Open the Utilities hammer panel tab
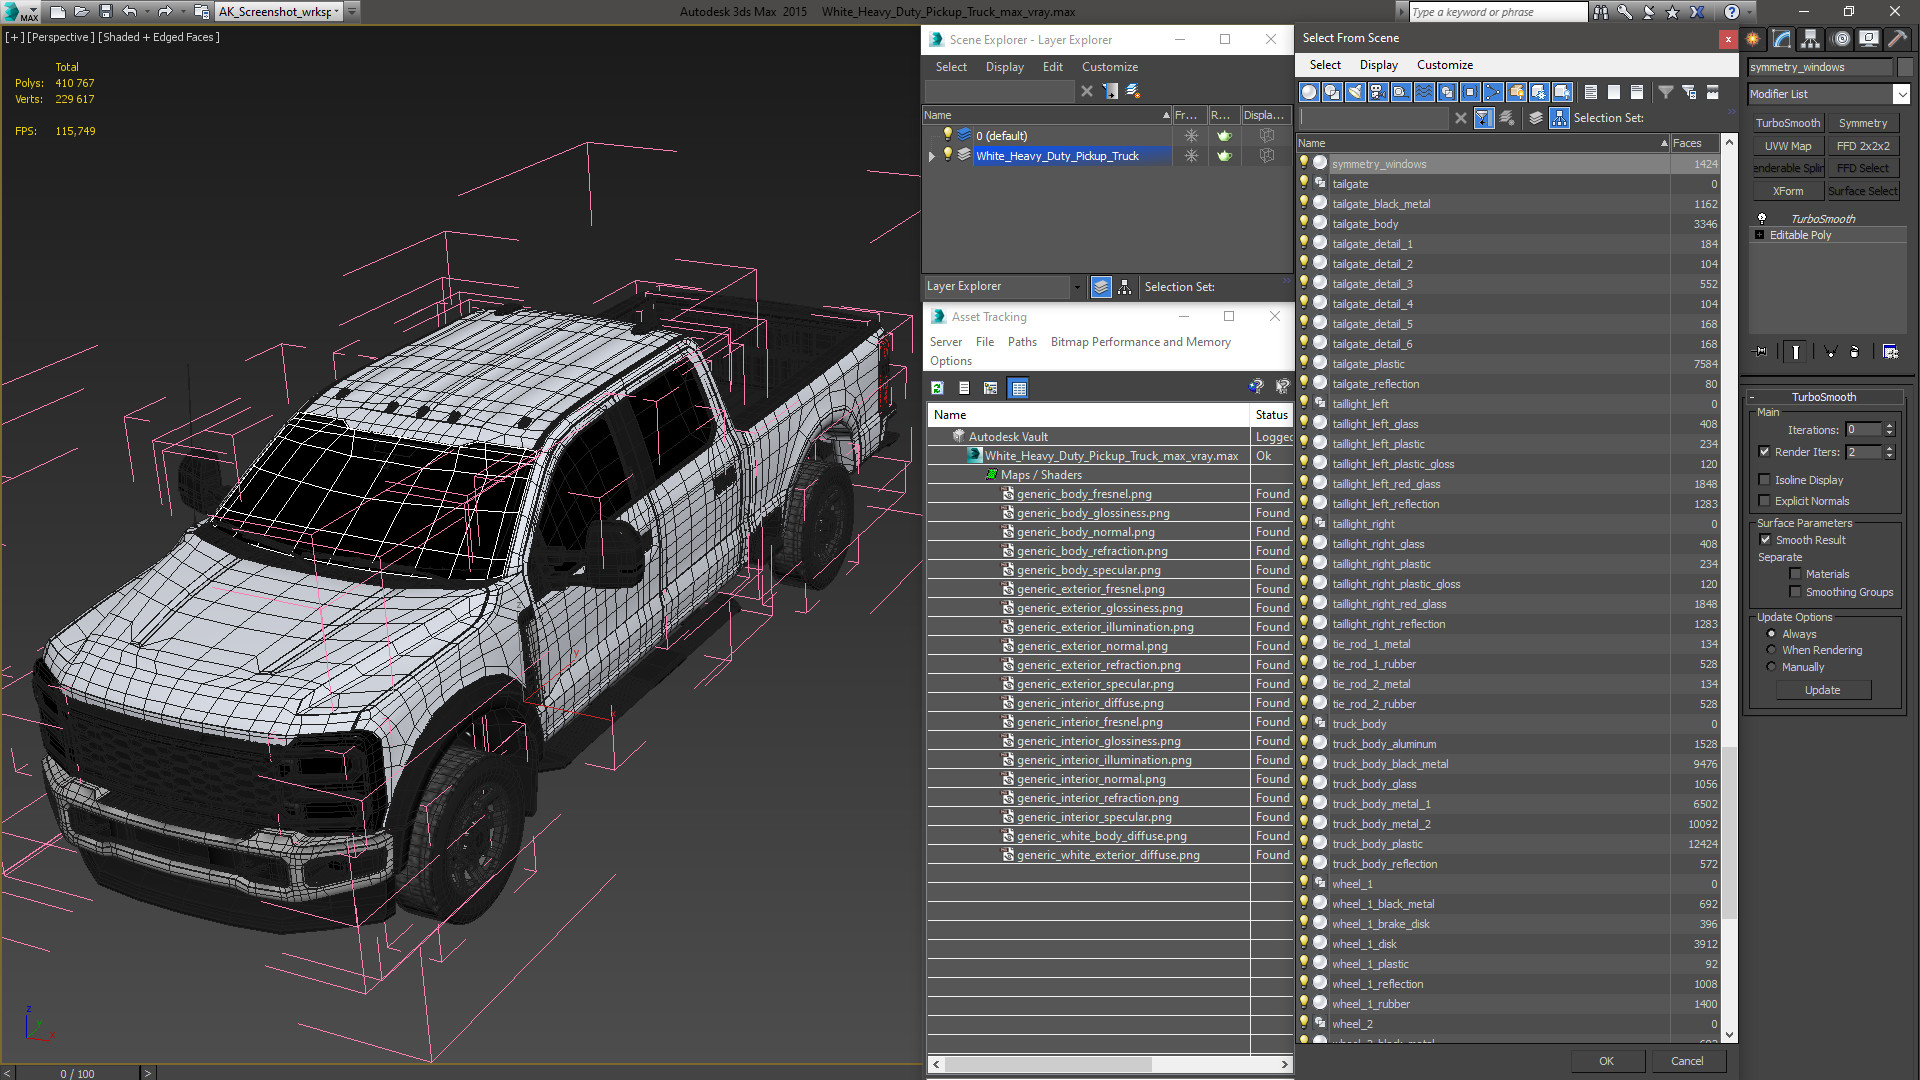The width and height of the screenshot is (1920, 1080). tap(1897, 39)
